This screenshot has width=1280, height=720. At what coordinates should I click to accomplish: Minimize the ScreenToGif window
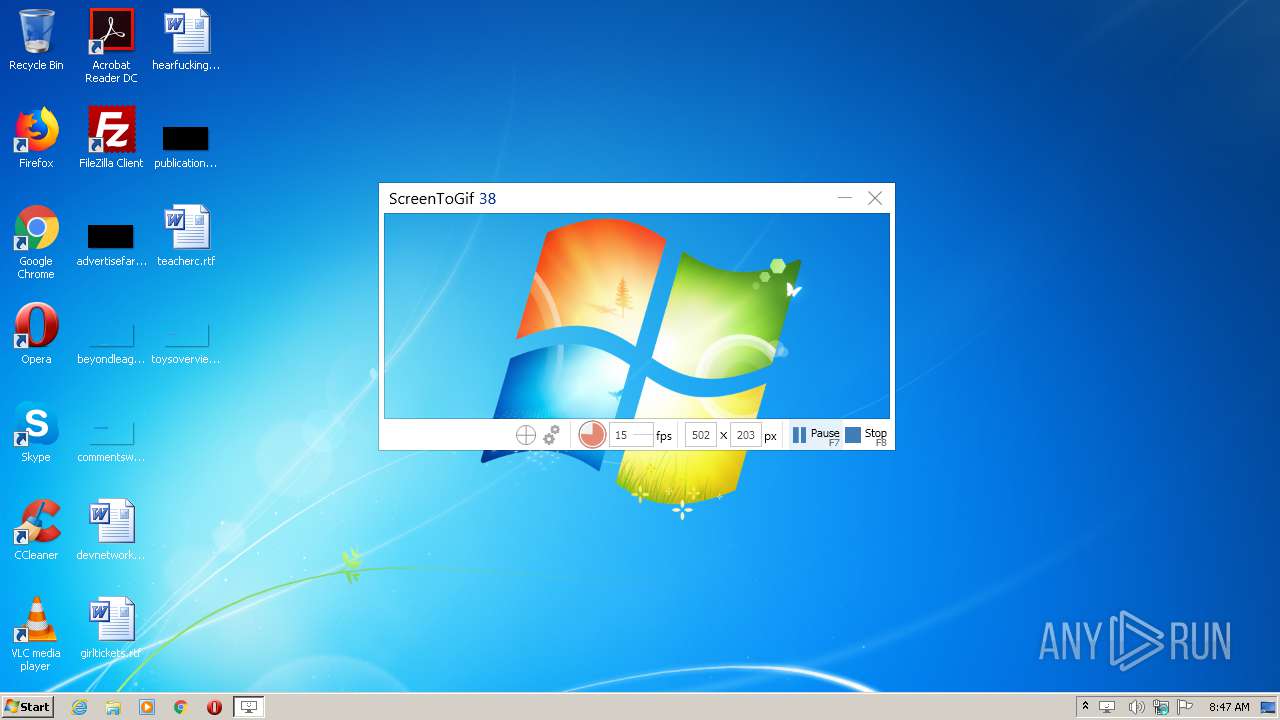click(845, 198)
